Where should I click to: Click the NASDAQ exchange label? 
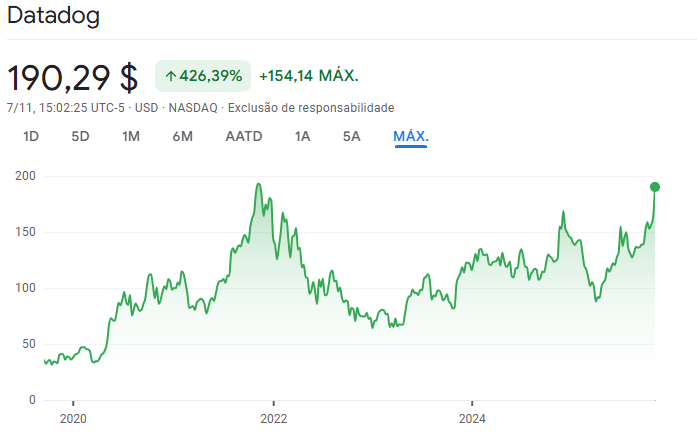(192, 107)
